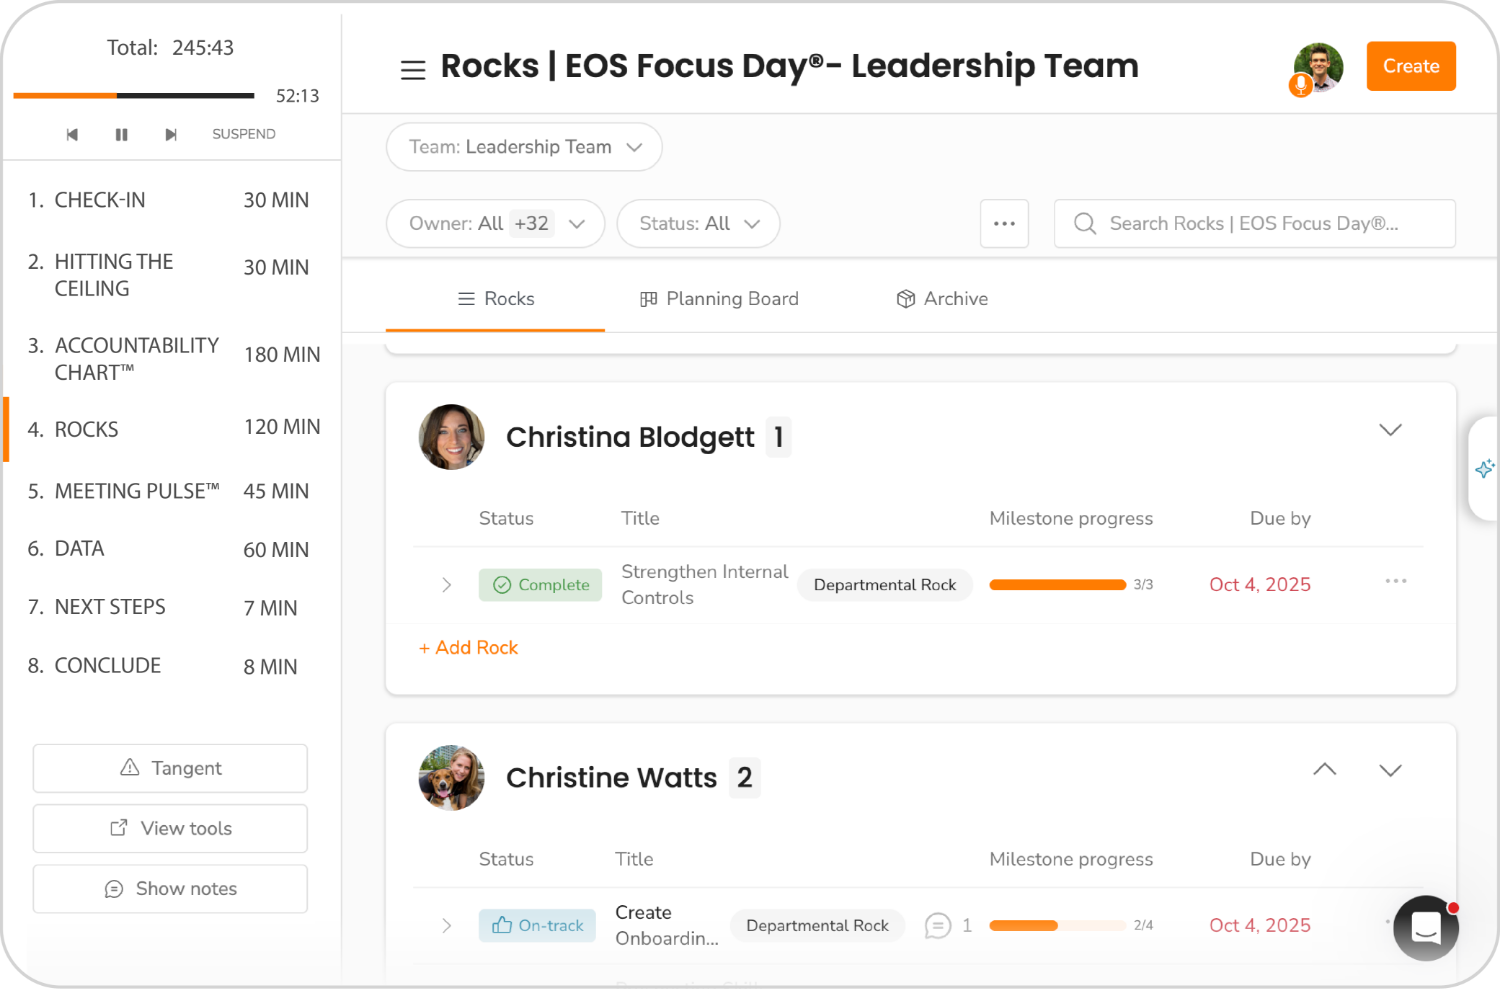This screenshot has width=1500, height=989.
Task: Switch to the Archive tab
Action: pyautogui.click(x=940, y=298)
